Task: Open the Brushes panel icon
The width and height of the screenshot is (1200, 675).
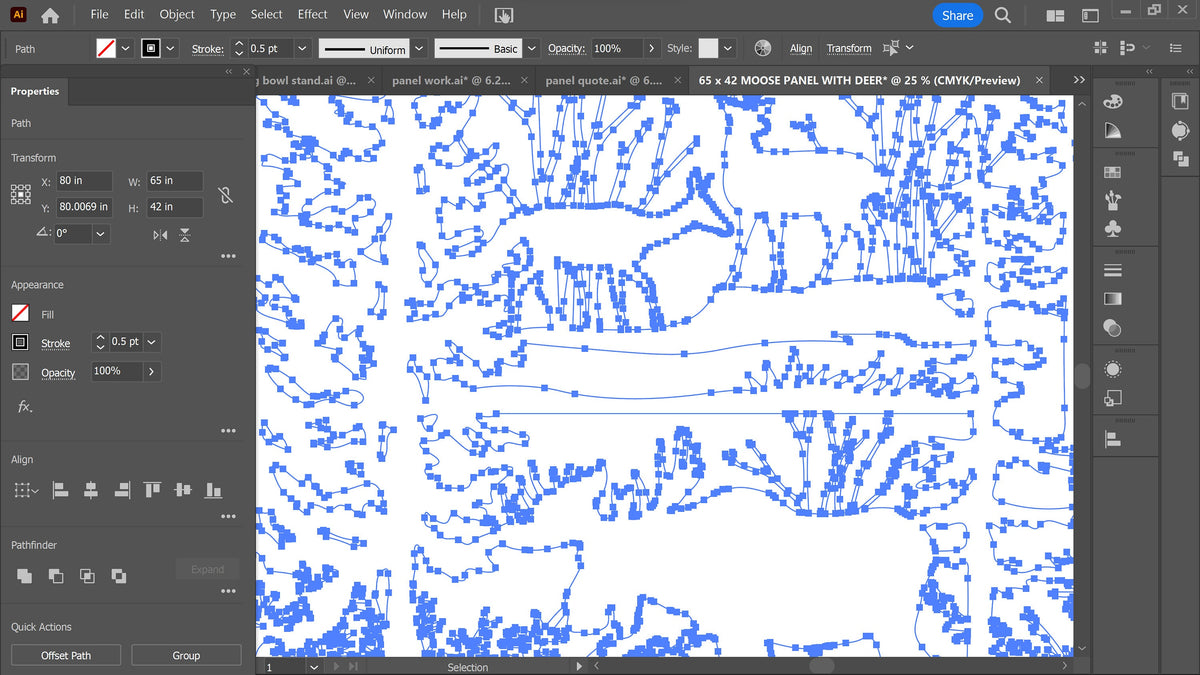Action: pyautogui.click(x=1112, y=200)
